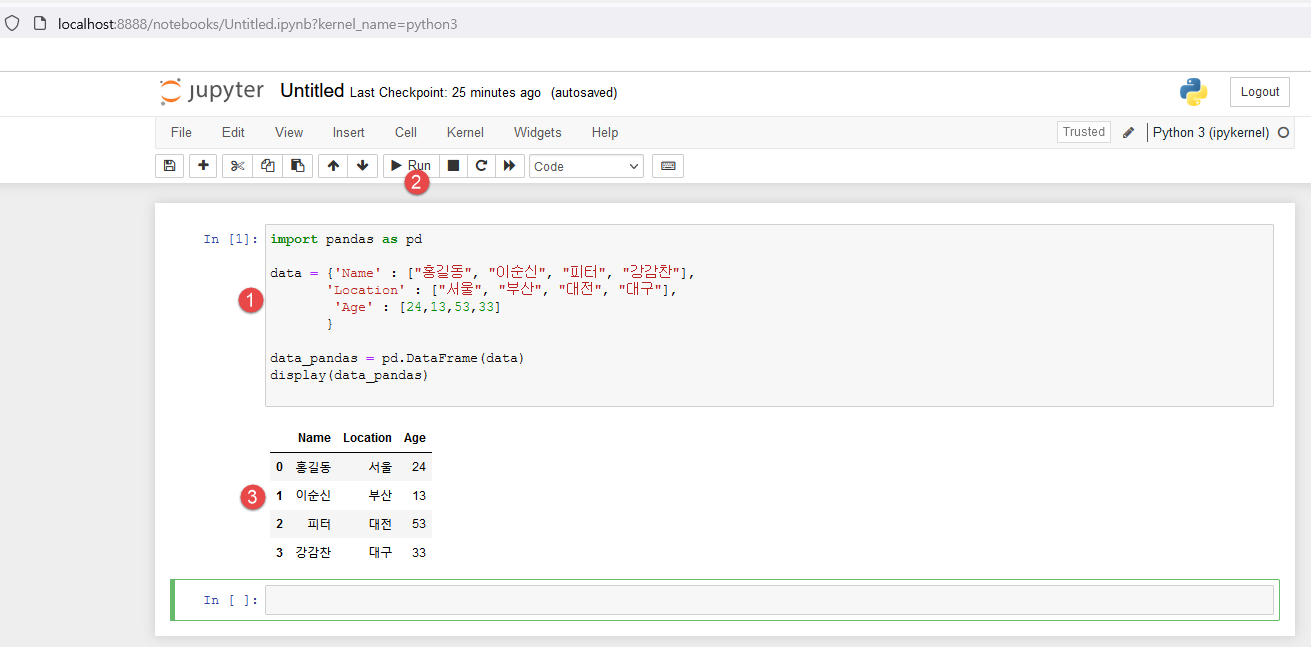The height and width of the screenshot is (647, 1311).
Task: Paste cells below icon
Action: coord(298,166)
